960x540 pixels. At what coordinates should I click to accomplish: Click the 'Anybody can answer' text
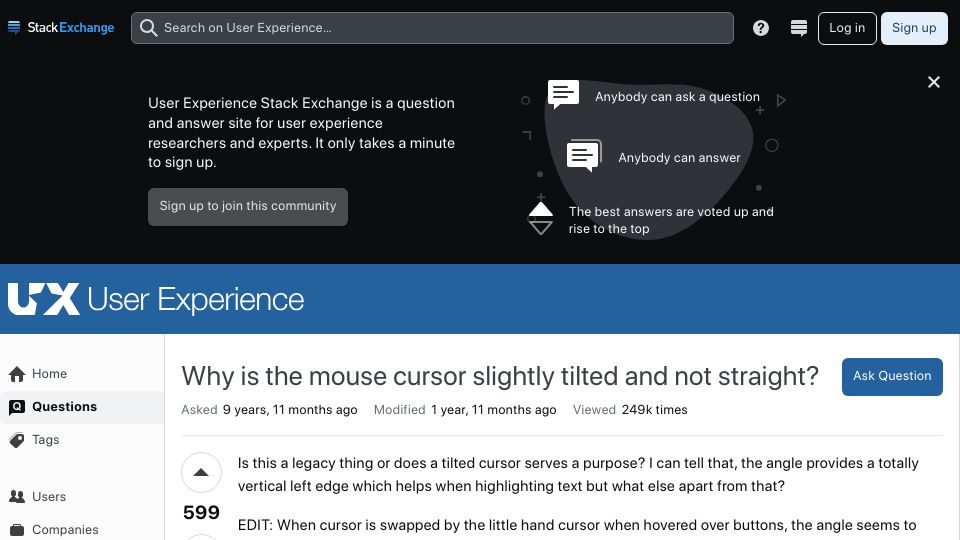(x=679, y=158)
